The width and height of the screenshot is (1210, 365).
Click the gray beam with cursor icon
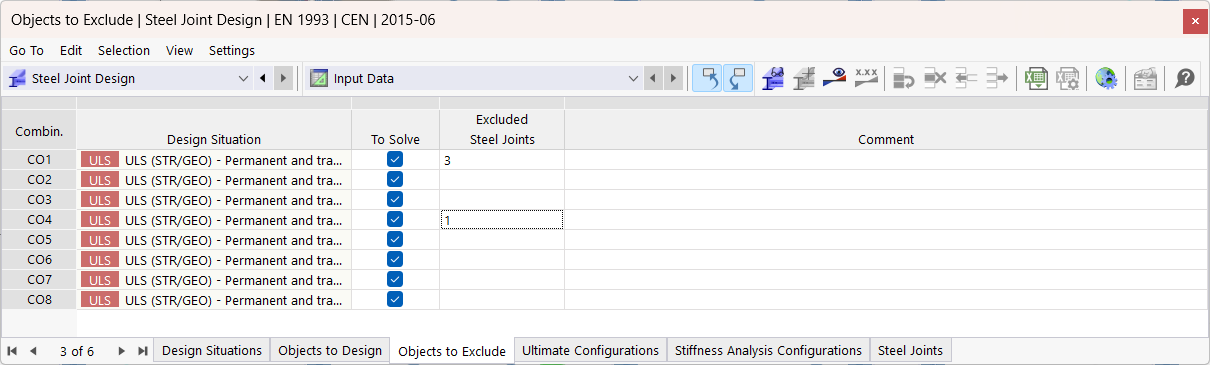[x=803, y=78]
